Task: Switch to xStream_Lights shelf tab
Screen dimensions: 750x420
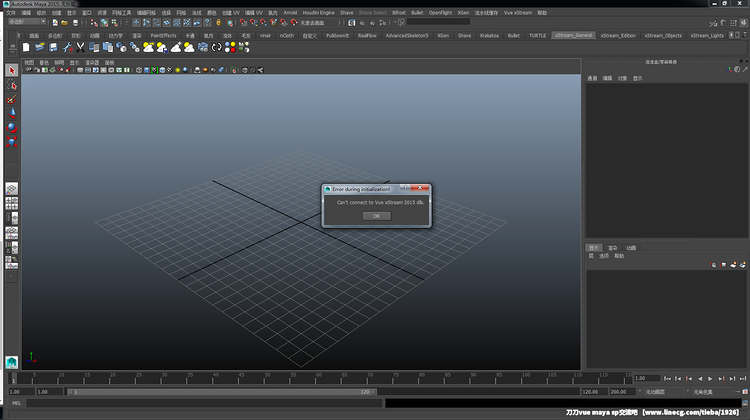Action: click(x=707, y=35)
